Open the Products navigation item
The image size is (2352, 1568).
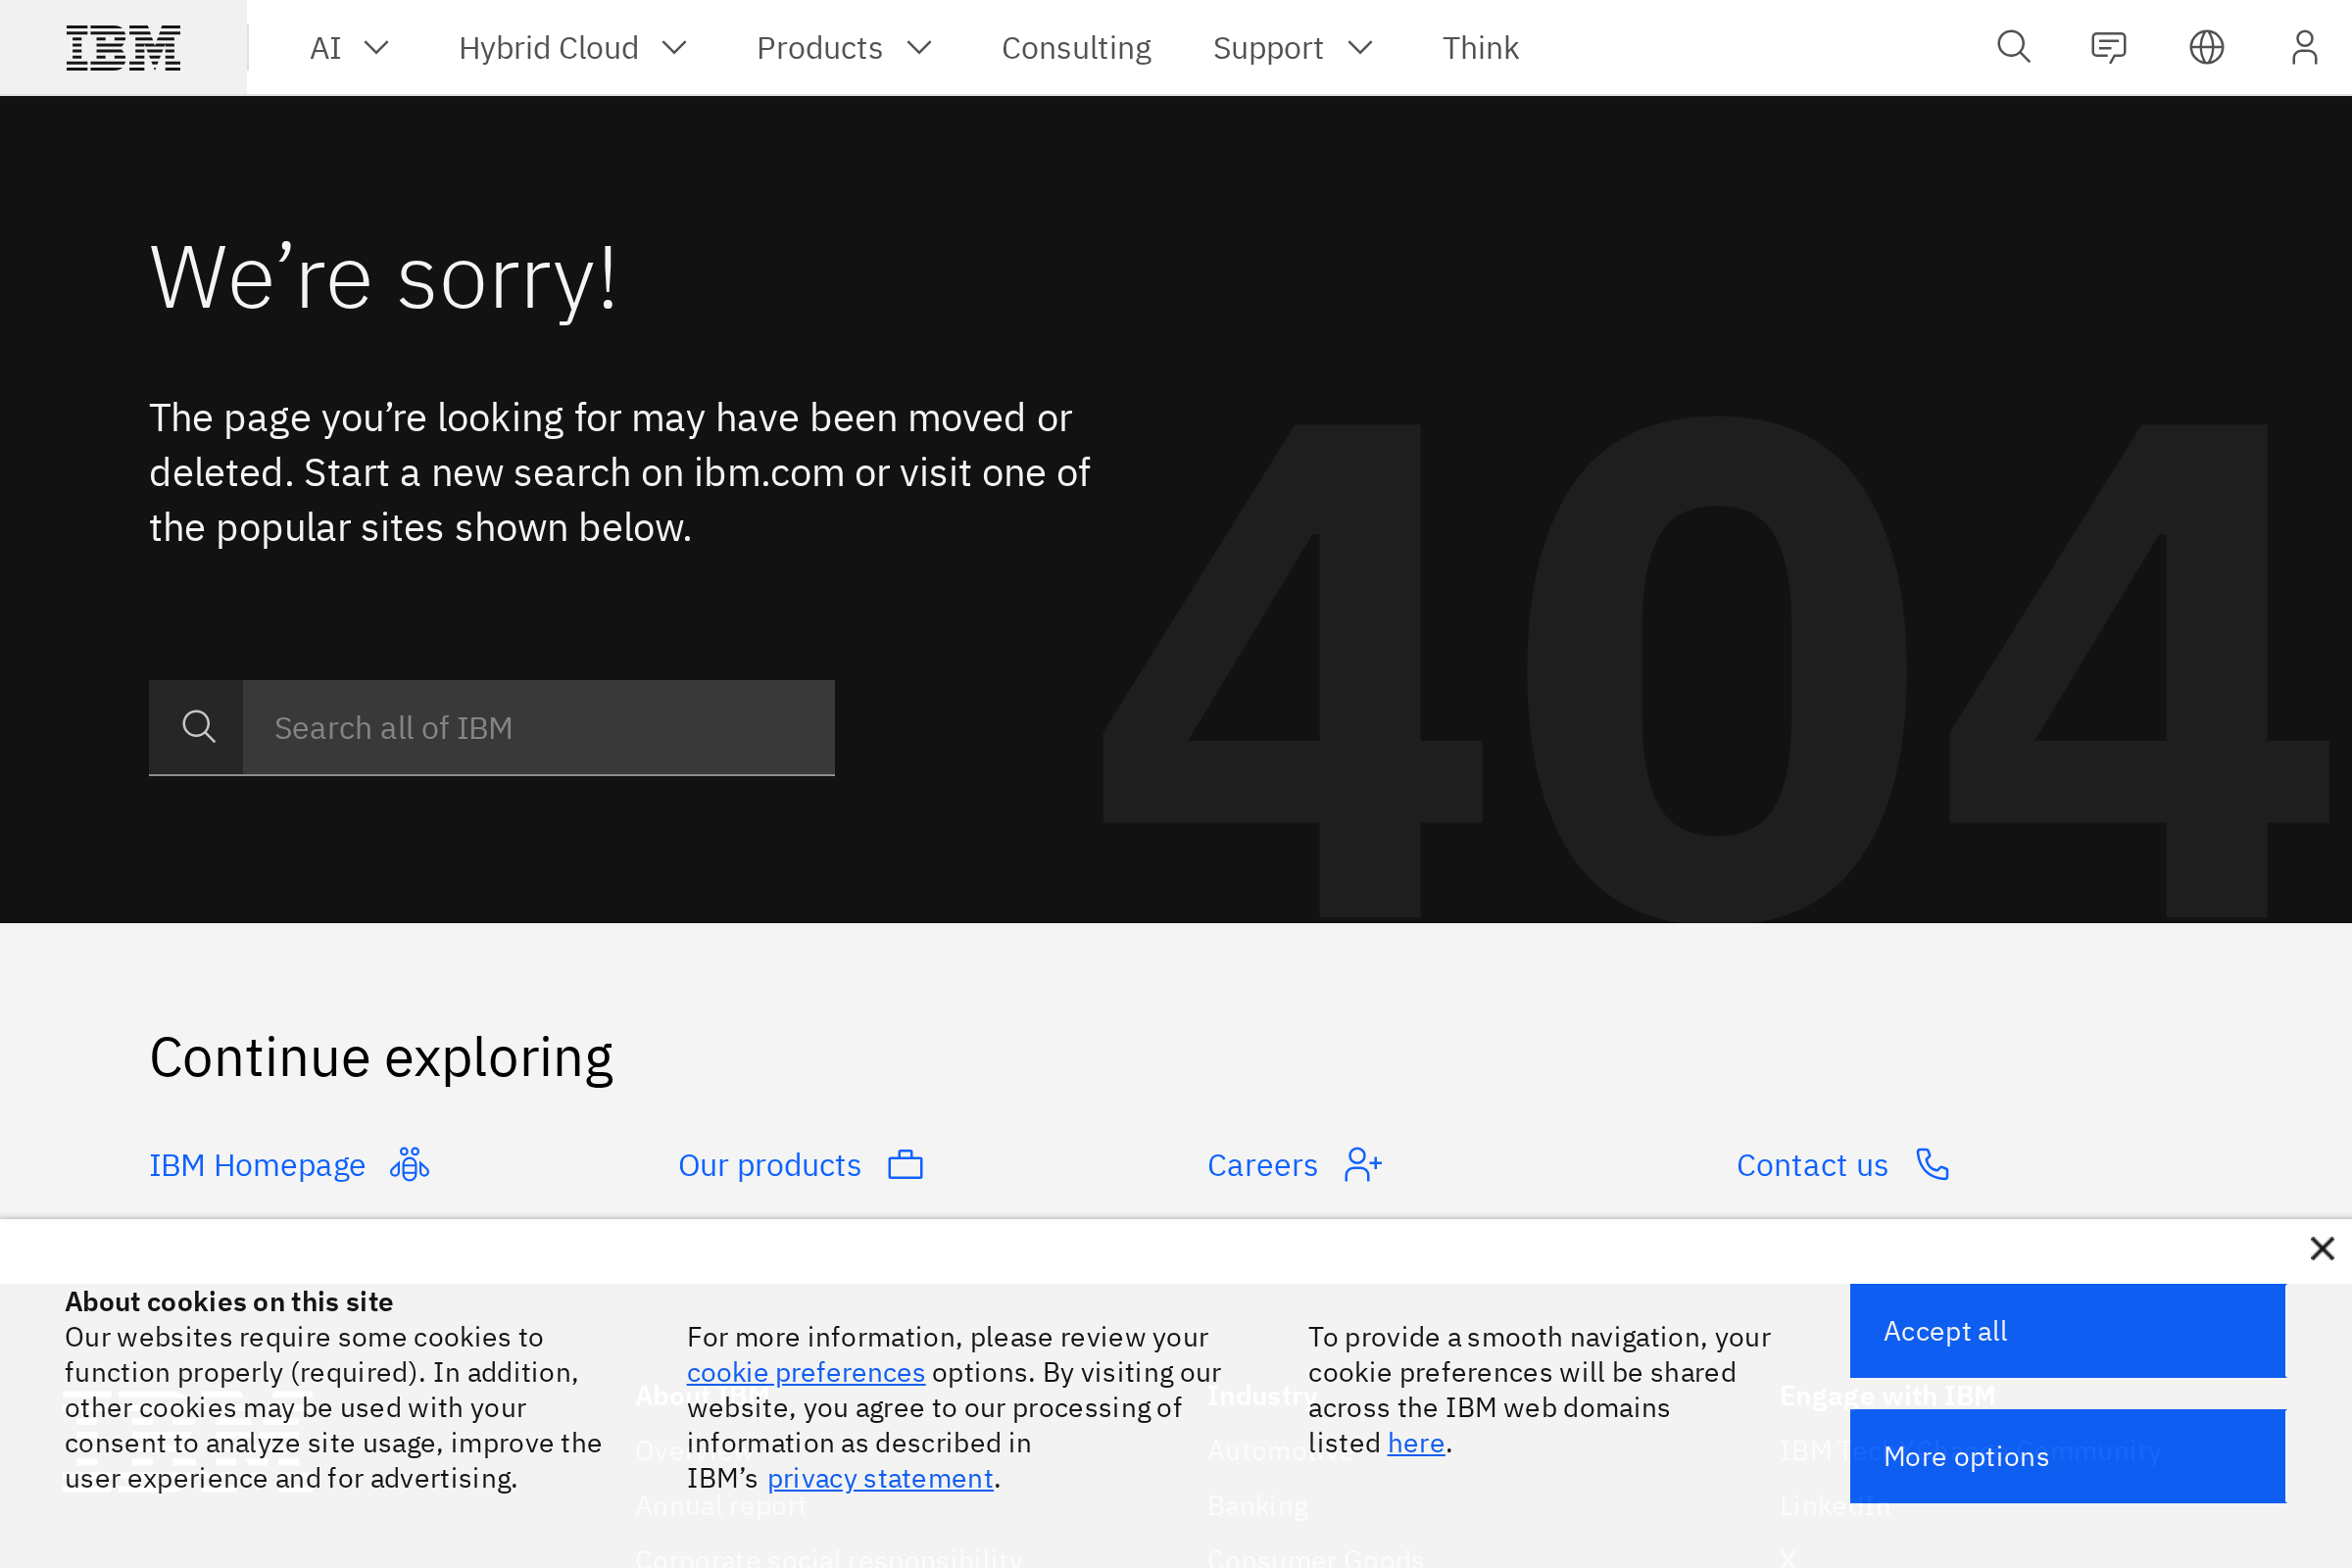coord(819,48)
